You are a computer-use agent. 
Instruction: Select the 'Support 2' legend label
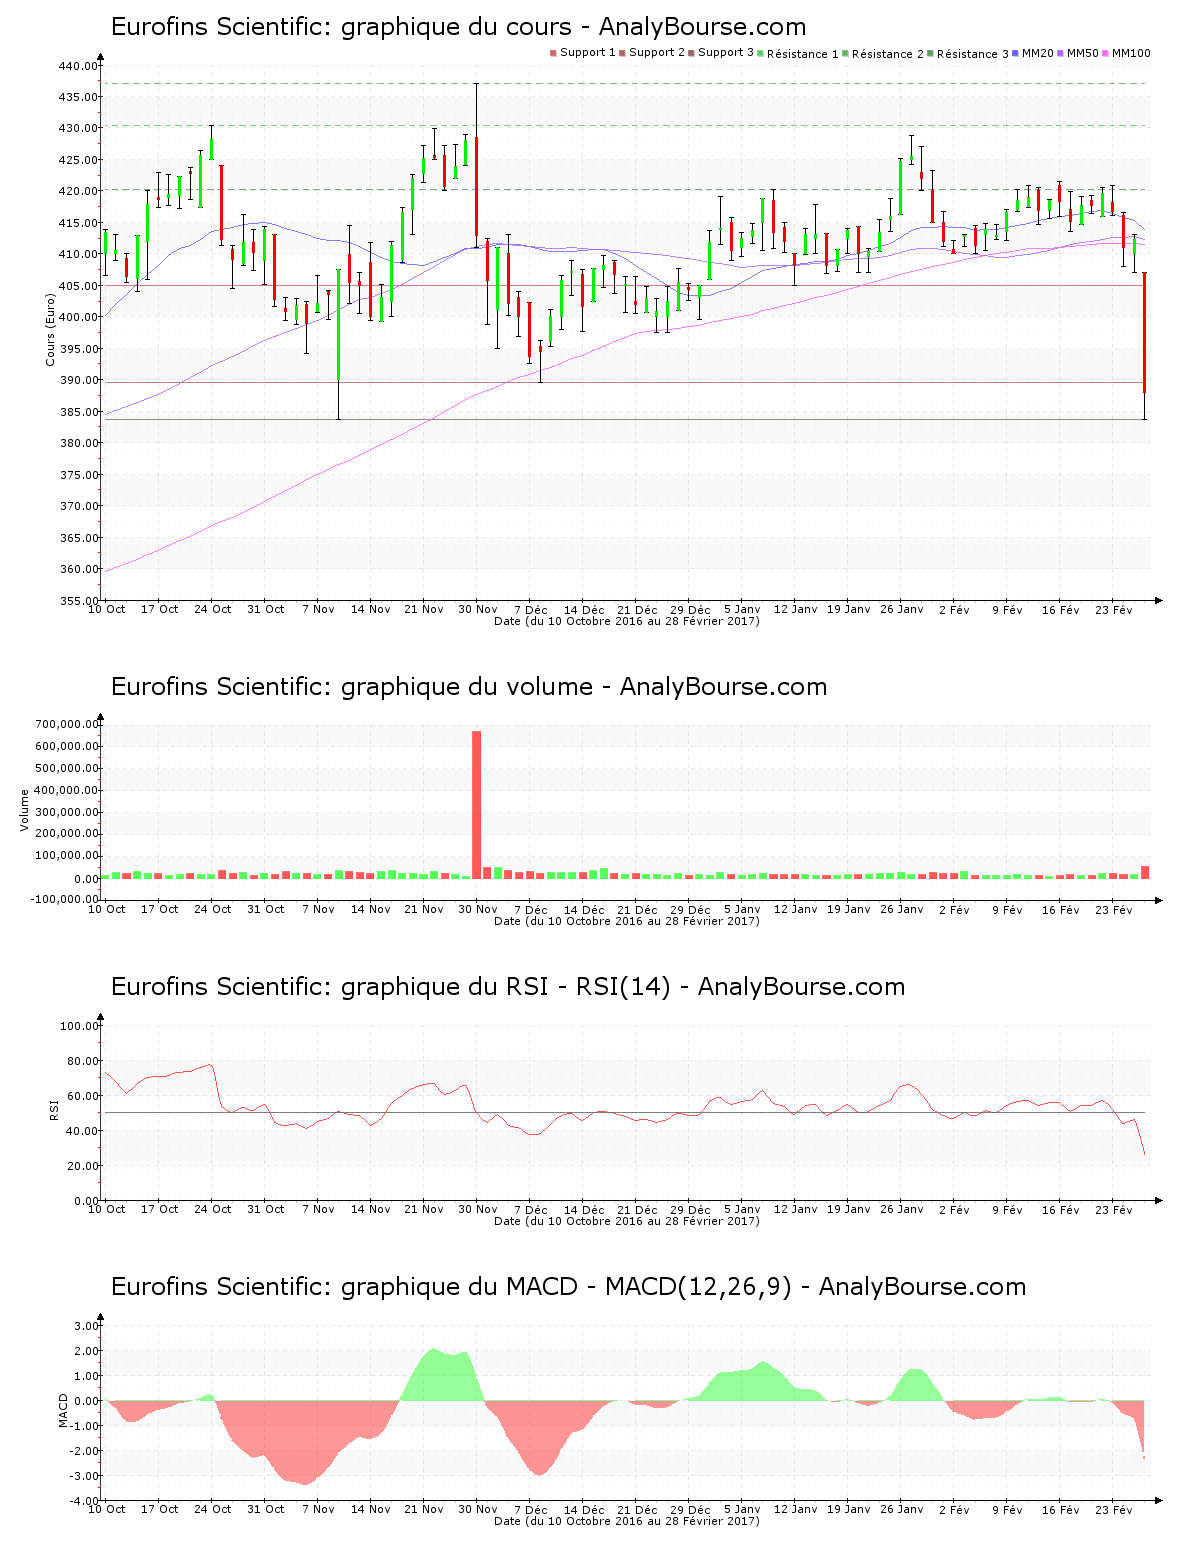pyautogui.click(x=657, y=53)
